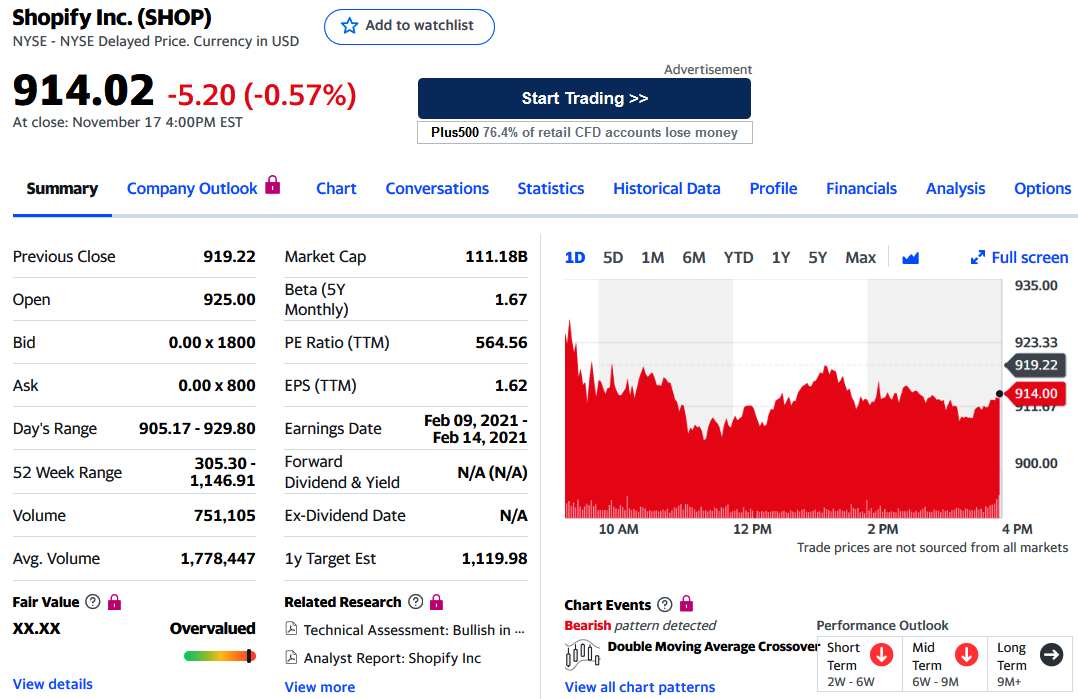Select the 1D chart range

click(x=575, y=258)
